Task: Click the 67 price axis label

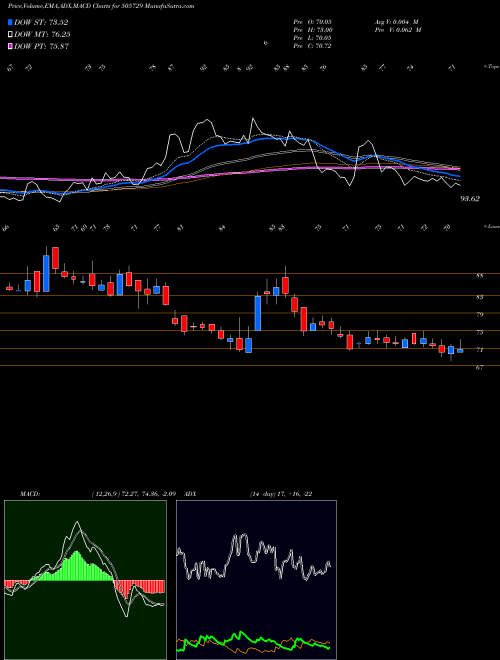Action: [480, 367]
